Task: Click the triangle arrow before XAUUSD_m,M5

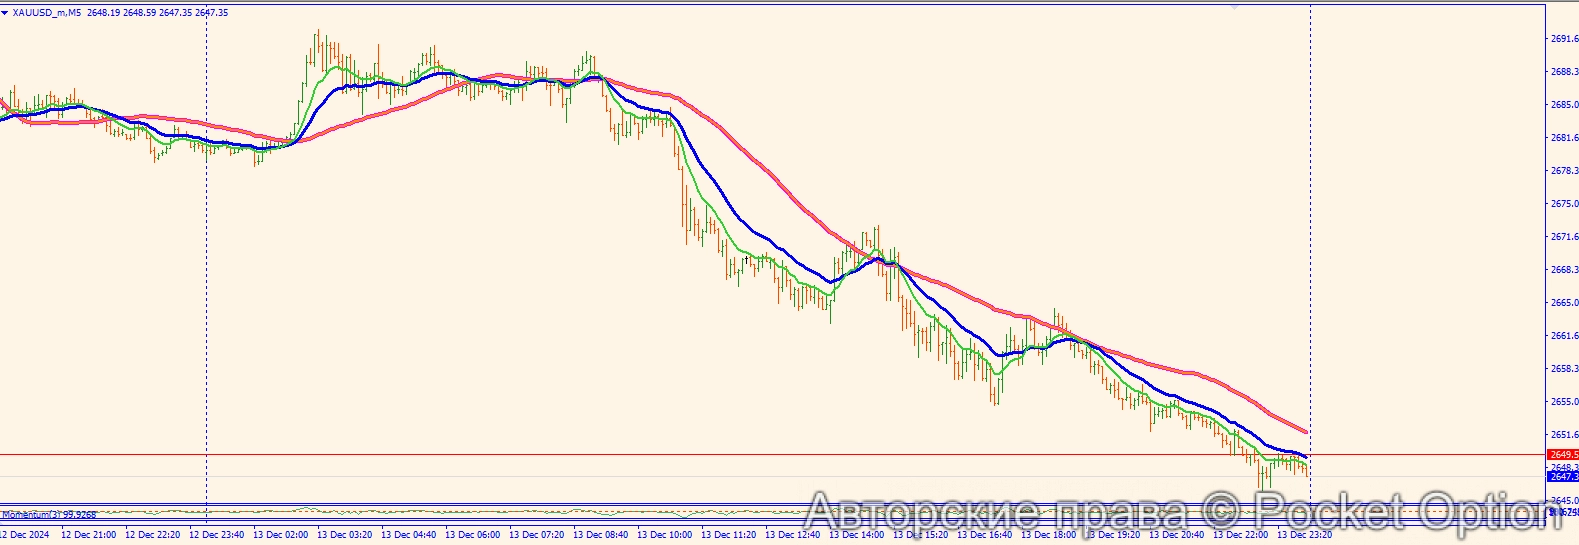Action: (x=5, y=13)
